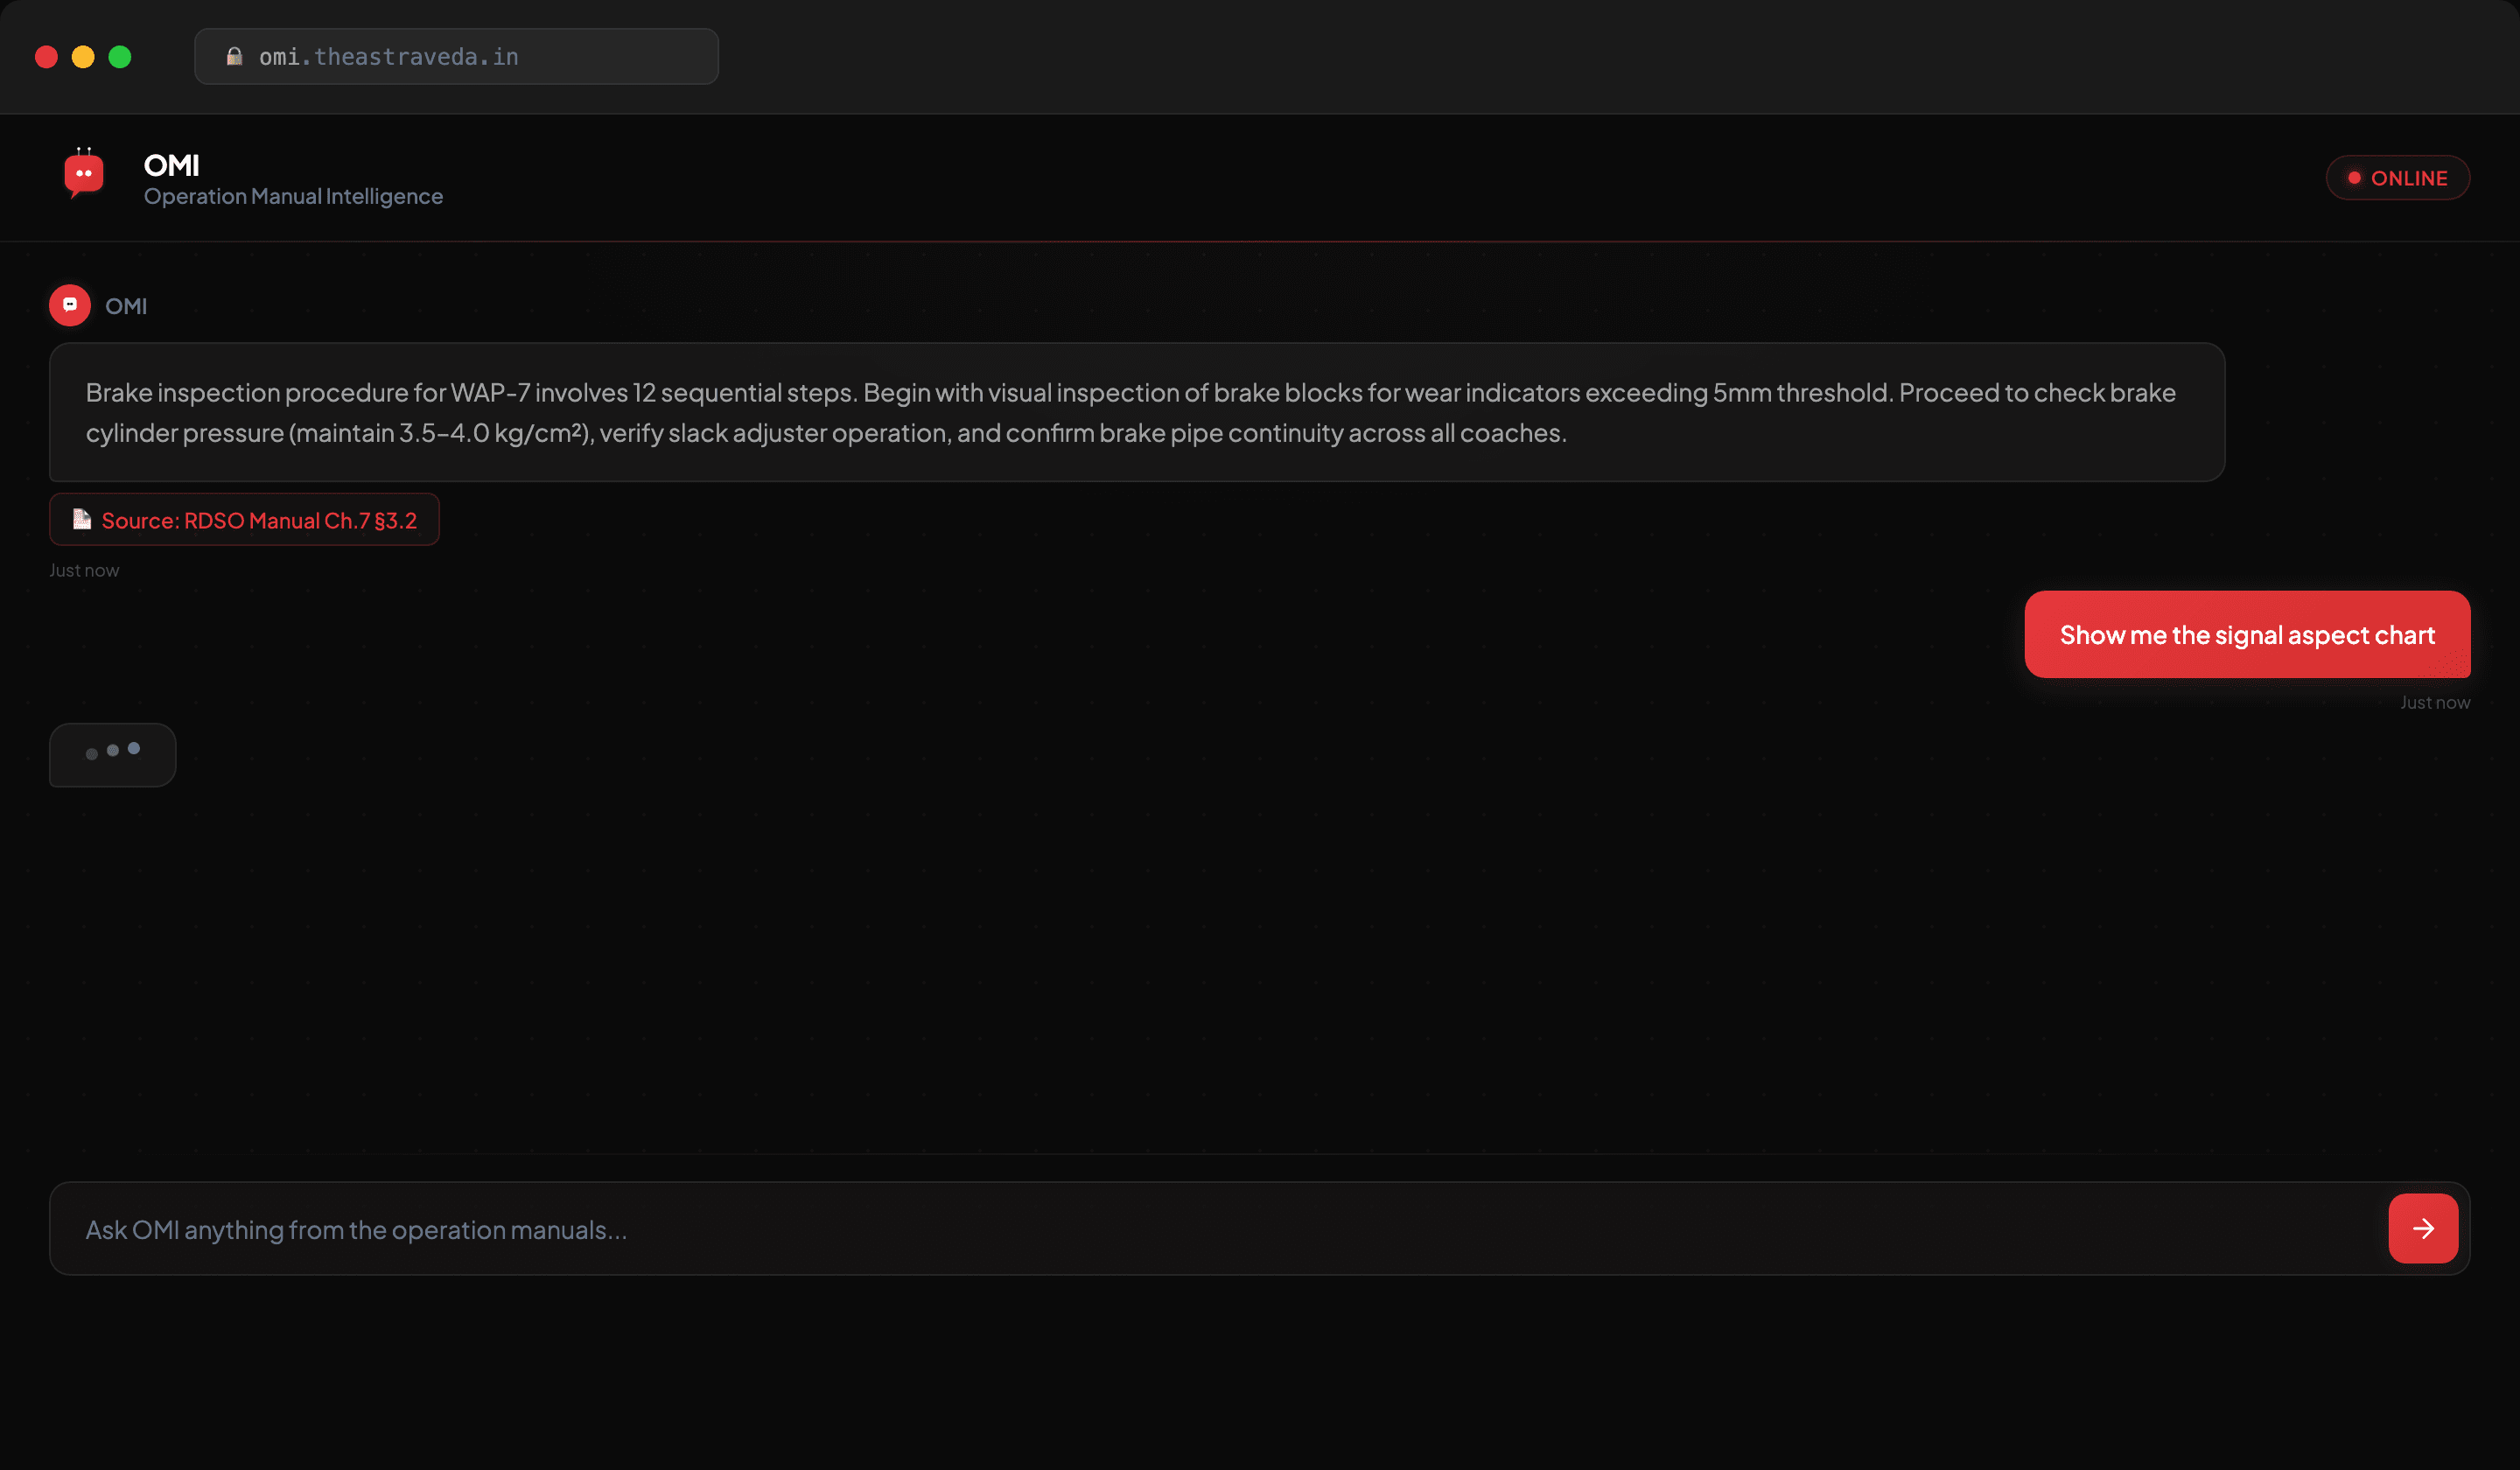Click the red close window button
Image resolution: width=2520 pixels, height=1470 pixels.
(x=46, y=57)
